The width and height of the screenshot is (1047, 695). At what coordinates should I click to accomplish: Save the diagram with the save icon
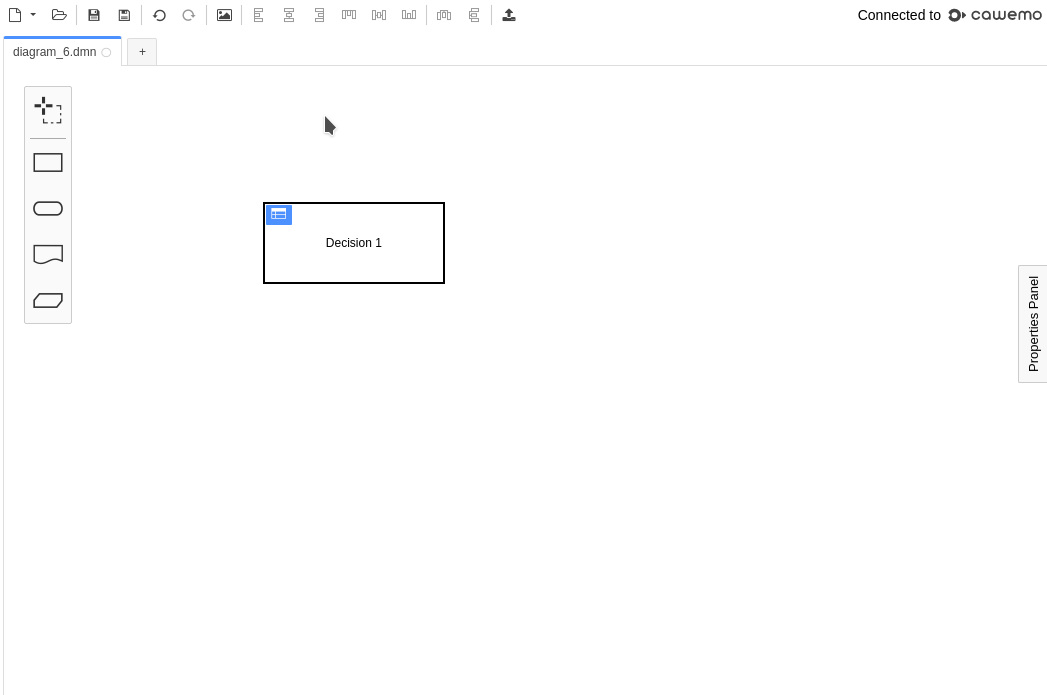tap(94, 15)
